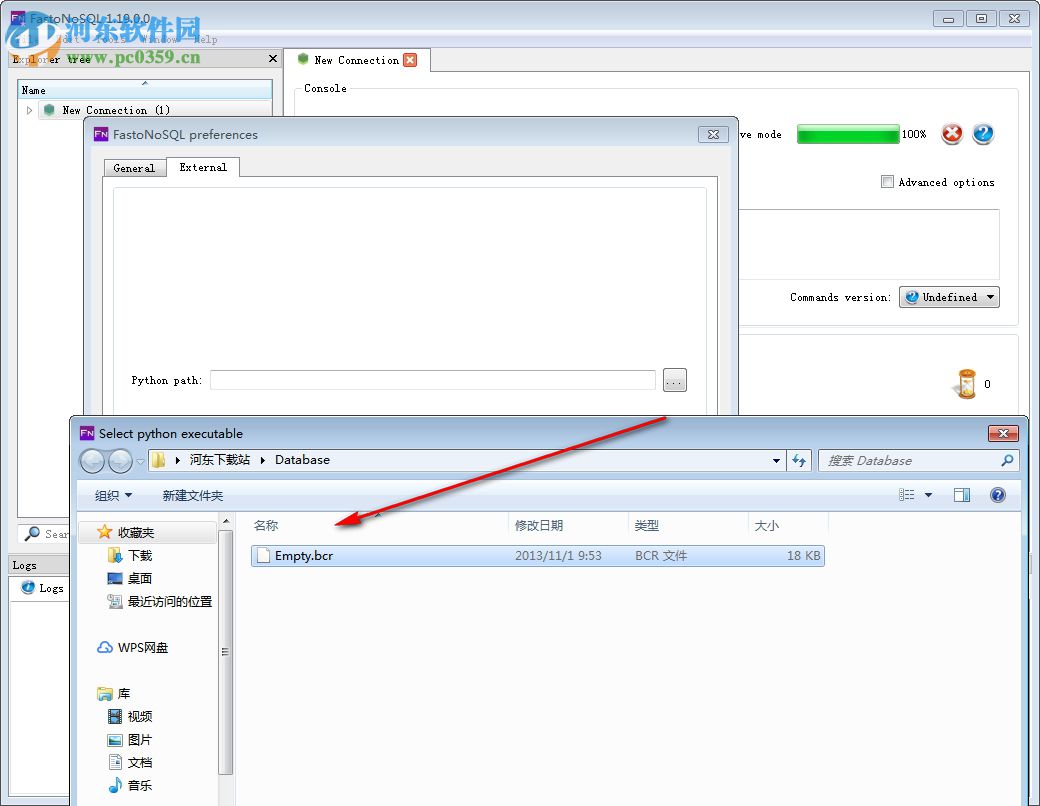Sort by 名称 name column
The image size is (1040, 806).
265,525
